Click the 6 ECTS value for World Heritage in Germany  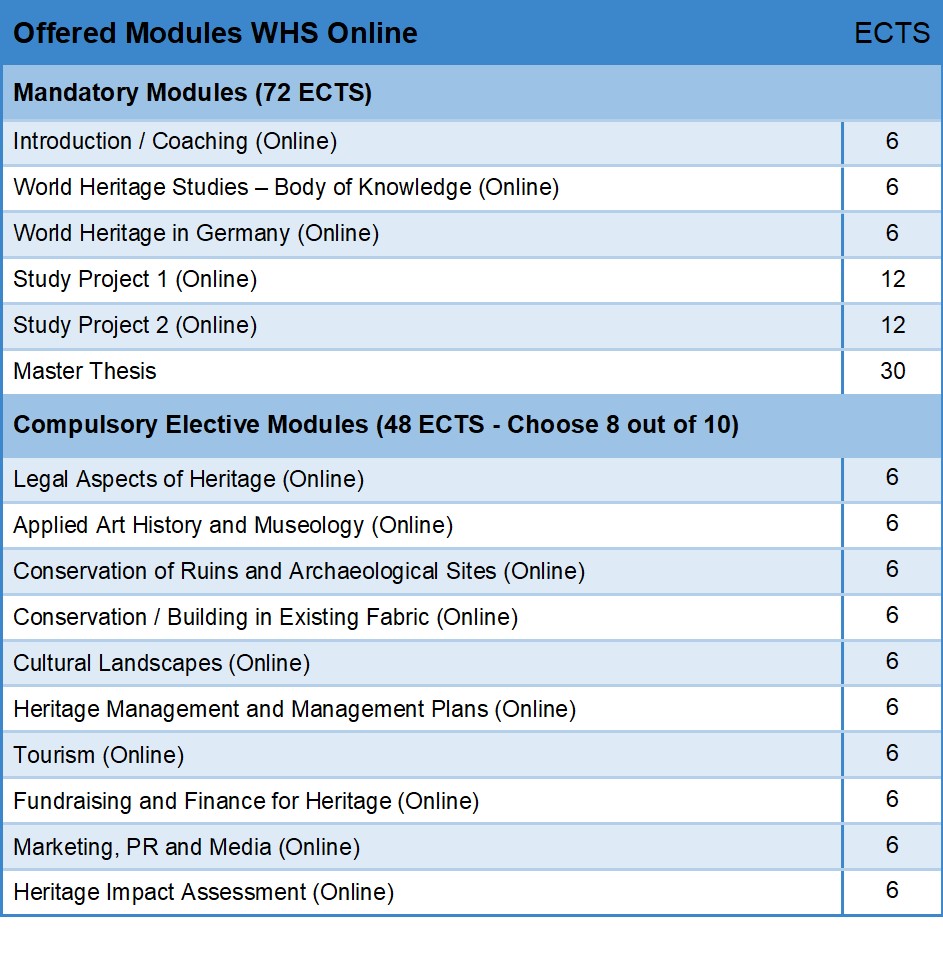coord(892,233)
